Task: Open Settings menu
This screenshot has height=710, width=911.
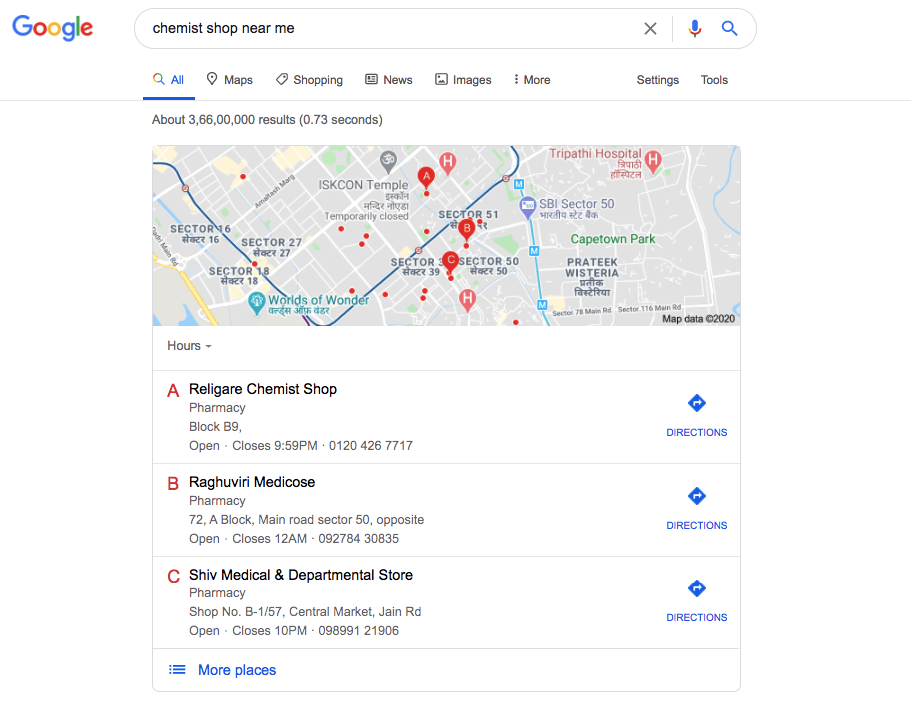Action: pos(658,80)
